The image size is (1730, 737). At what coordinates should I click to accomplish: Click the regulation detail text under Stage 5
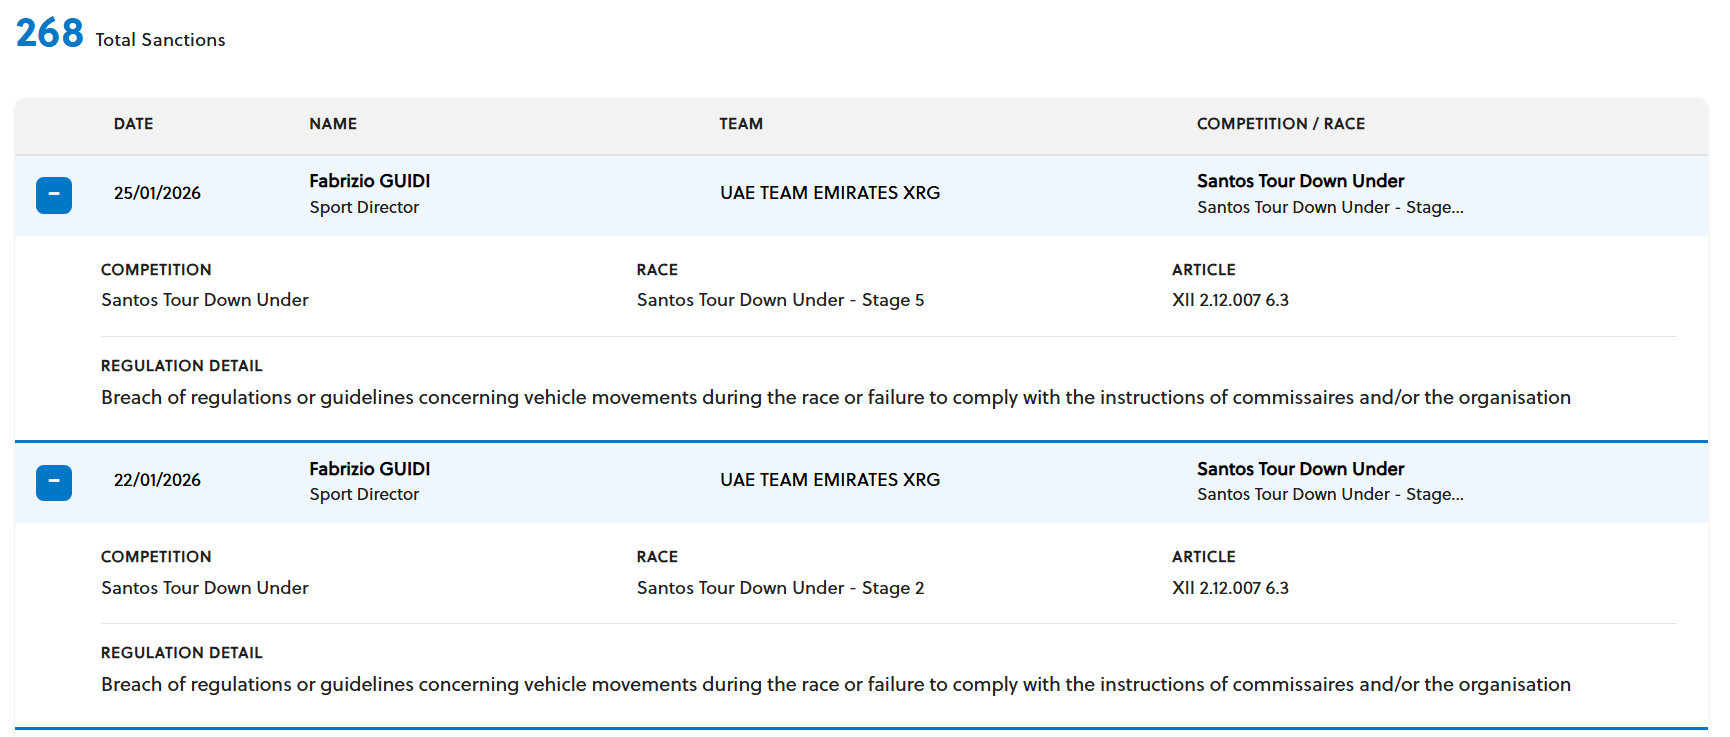[835, 398]
